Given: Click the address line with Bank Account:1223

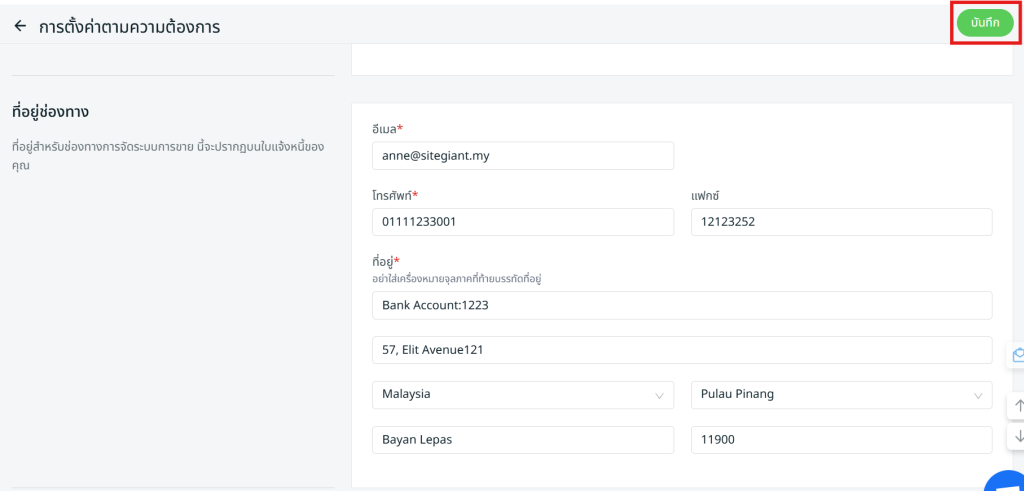Looking at the screenshot, I should 680,305.
